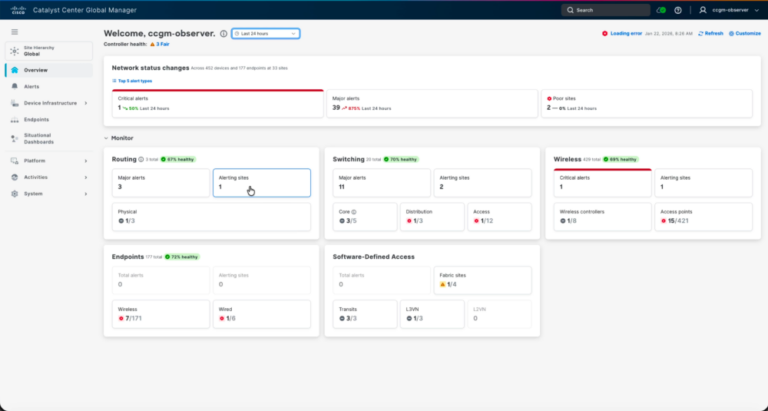This screenshot has width=768, height=411.
Task: Click the Alerts bell icon
Action: (14, 87)
